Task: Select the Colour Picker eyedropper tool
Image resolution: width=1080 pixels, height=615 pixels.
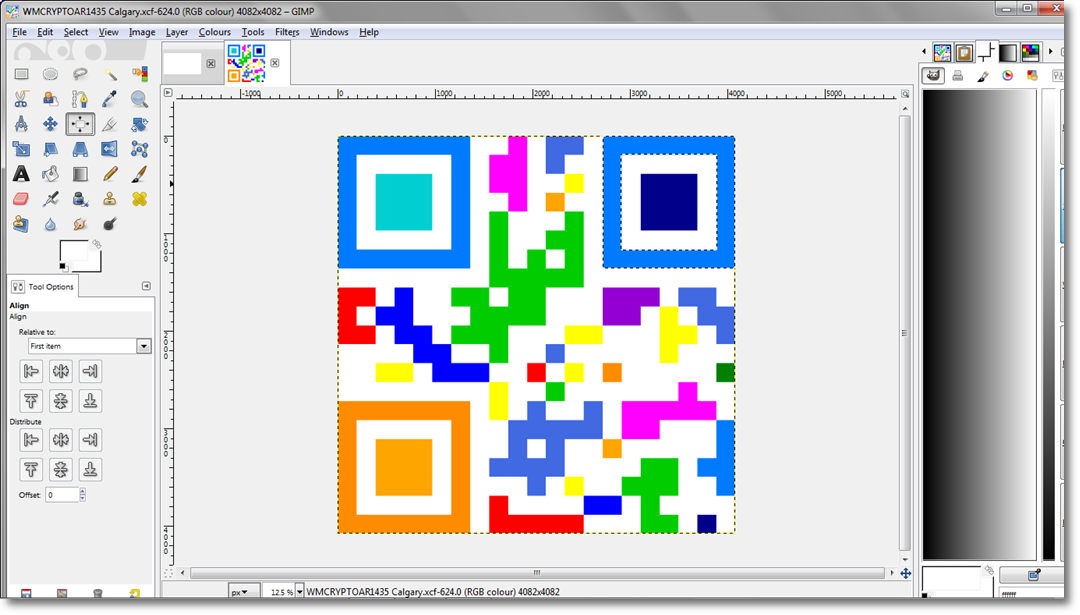Action: pyautogui.click(x=110, y=99)
